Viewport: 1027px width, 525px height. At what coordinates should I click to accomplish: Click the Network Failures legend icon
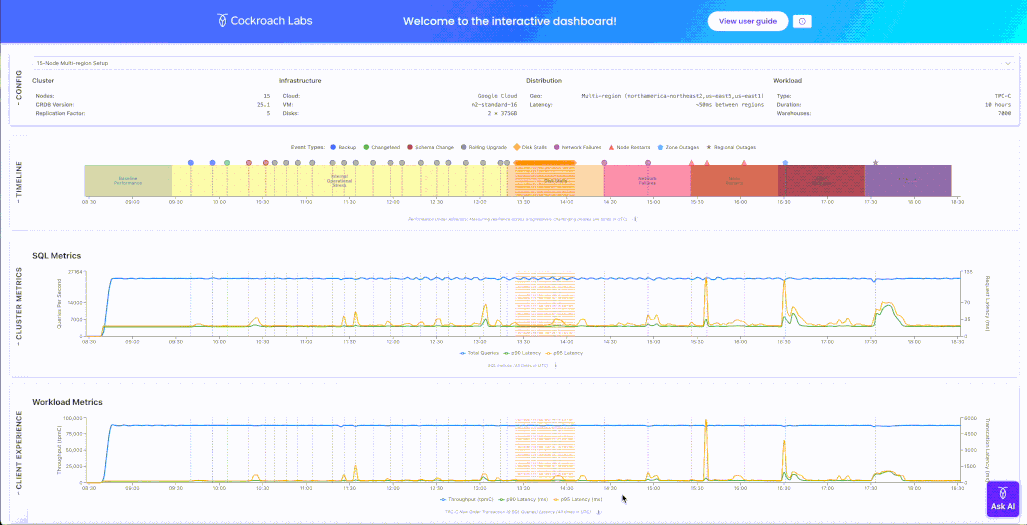point(557,147)
